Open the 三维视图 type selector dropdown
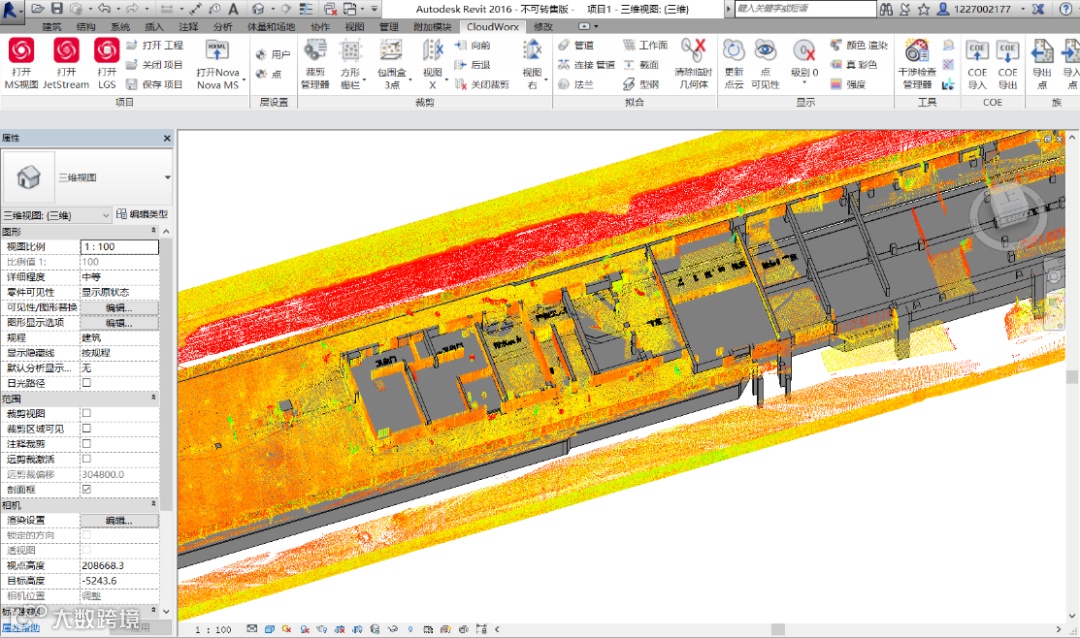This screenshot has width=1080, height=638. pos(167,177)
